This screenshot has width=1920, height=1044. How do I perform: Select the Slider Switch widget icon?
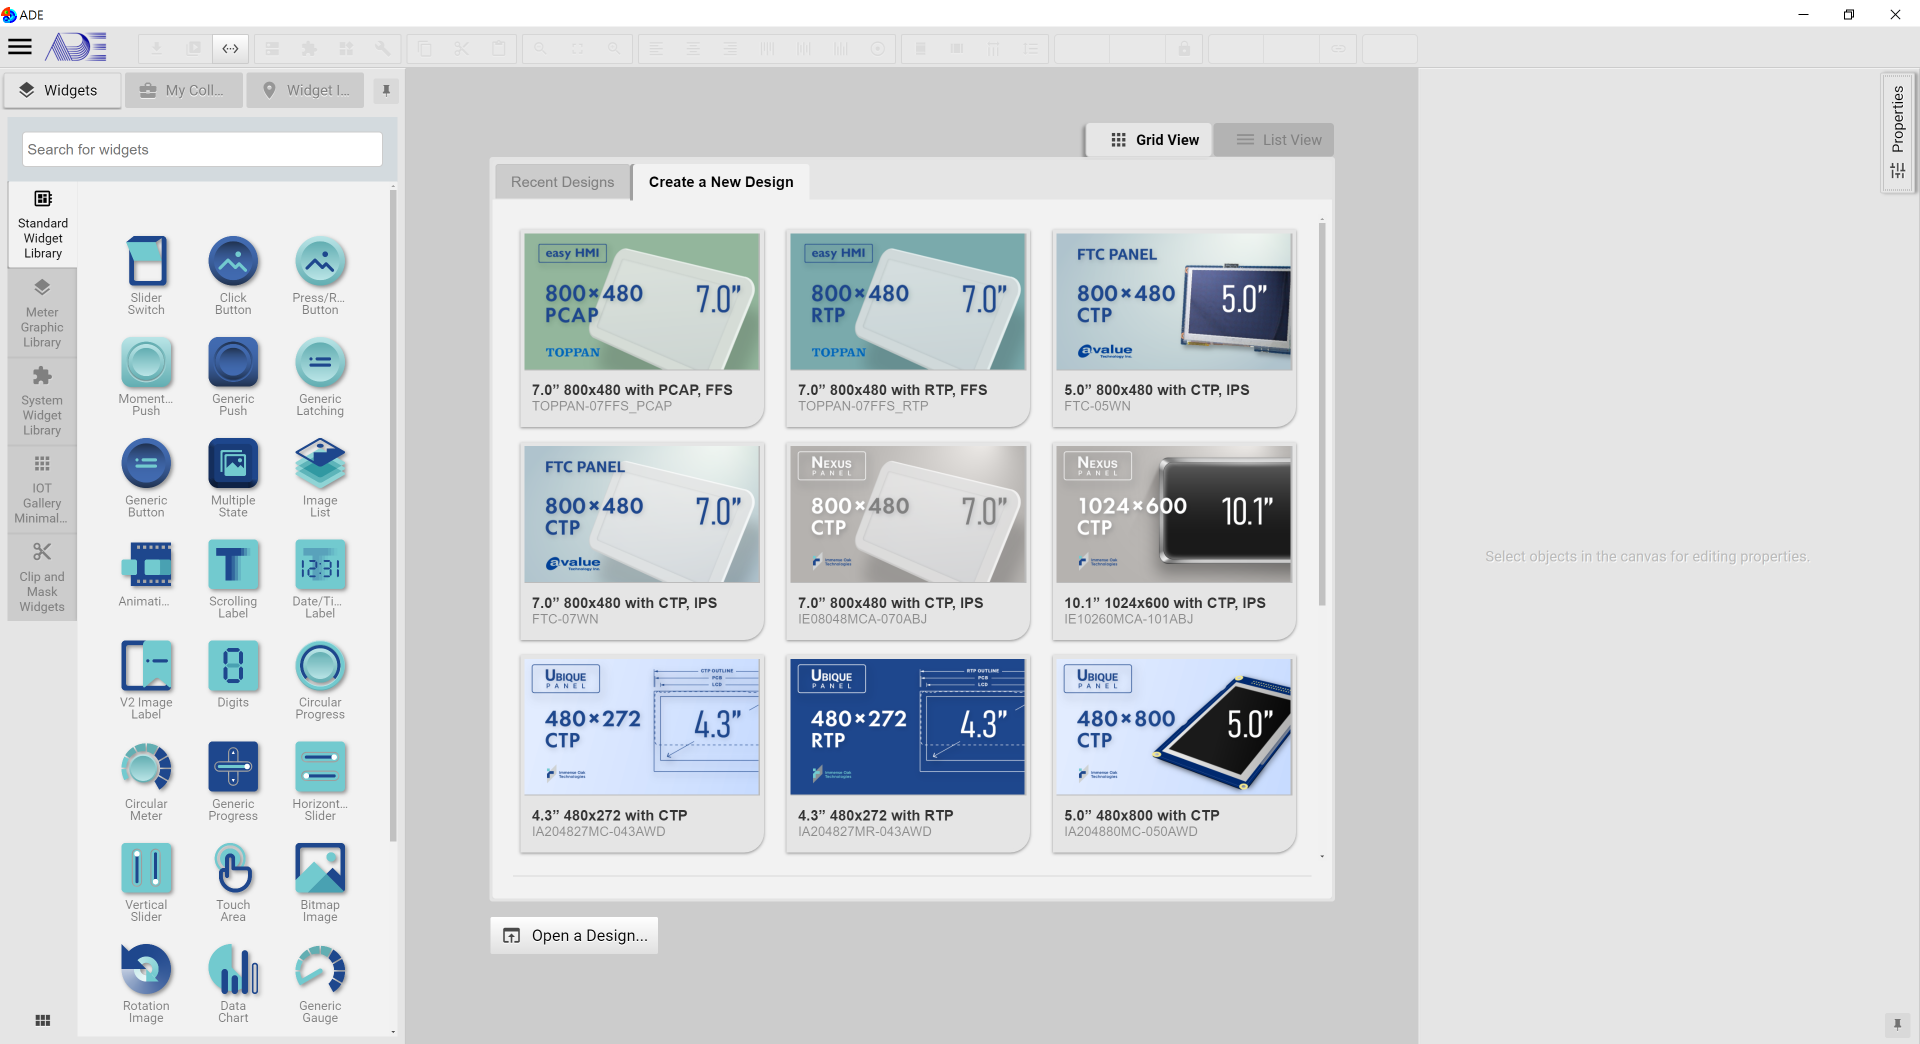pyautogui.click(x=146, y=262)
